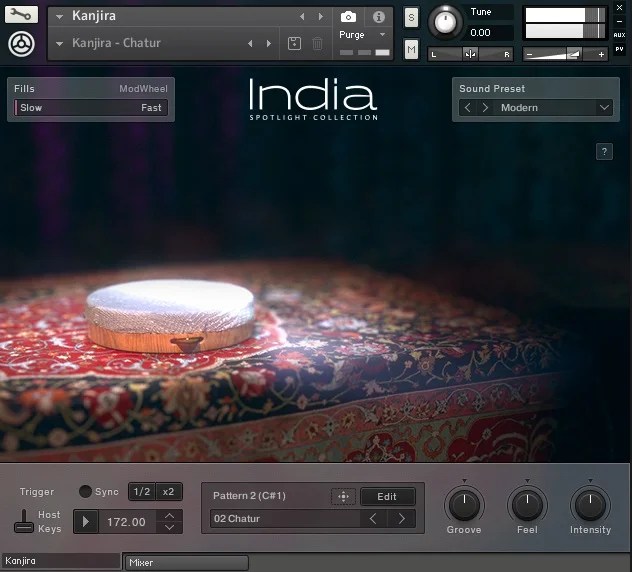Screen dimensions: 632x572
Task: Click the stereo pan slider
Action: pyautogui.click(x=470, y=54)
